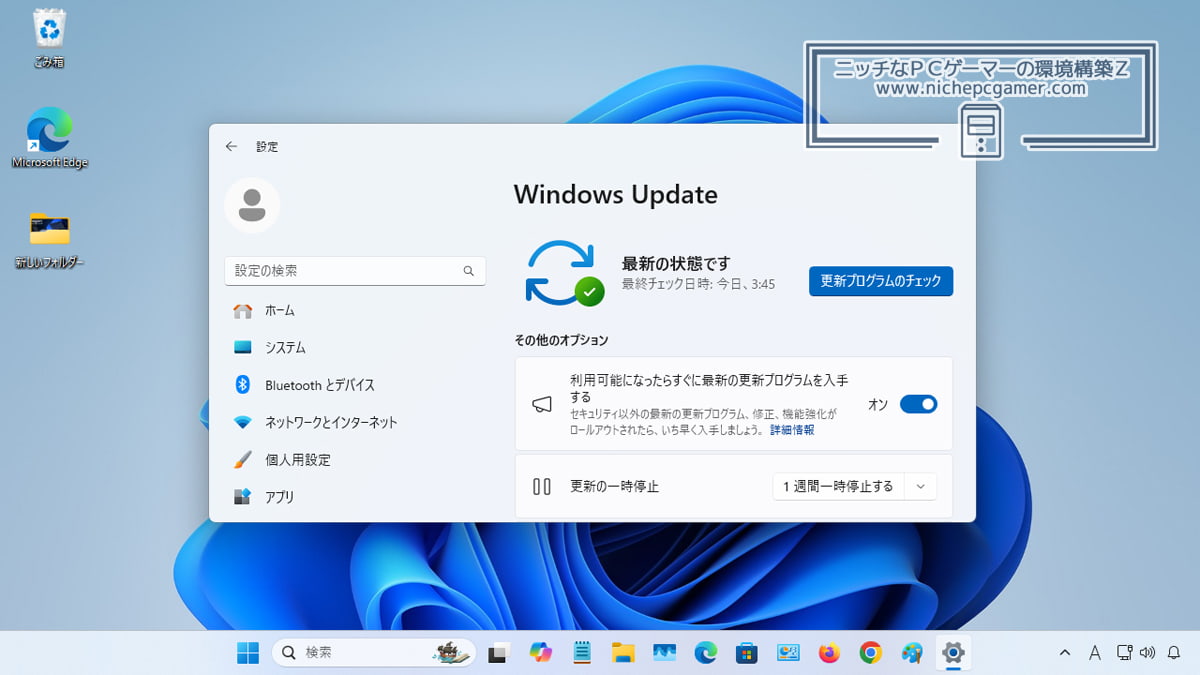Screen dimensions: 1200x675
Task: Open File Explorer from the taskbar
Action: pos(623,653)
